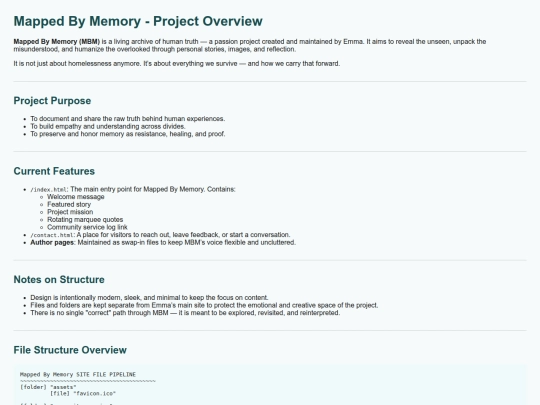The height and width of the screenshot is (405, 540).
Task: Click the bullet 'To preserve and honor memory as resistance'
Action: pos(128,134)
